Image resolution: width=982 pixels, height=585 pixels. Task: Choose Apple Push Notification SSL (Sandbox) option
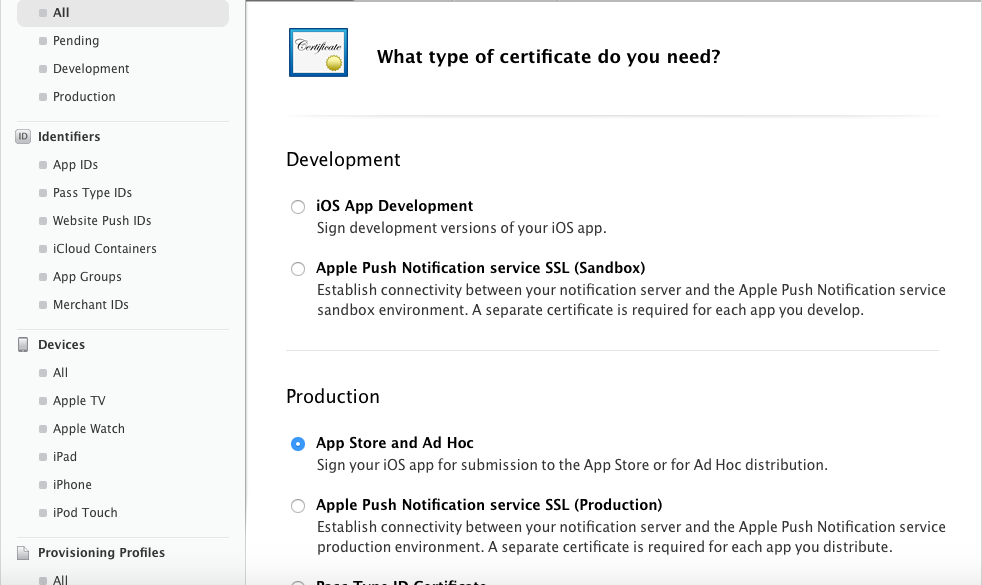click(x=298, y=269)
